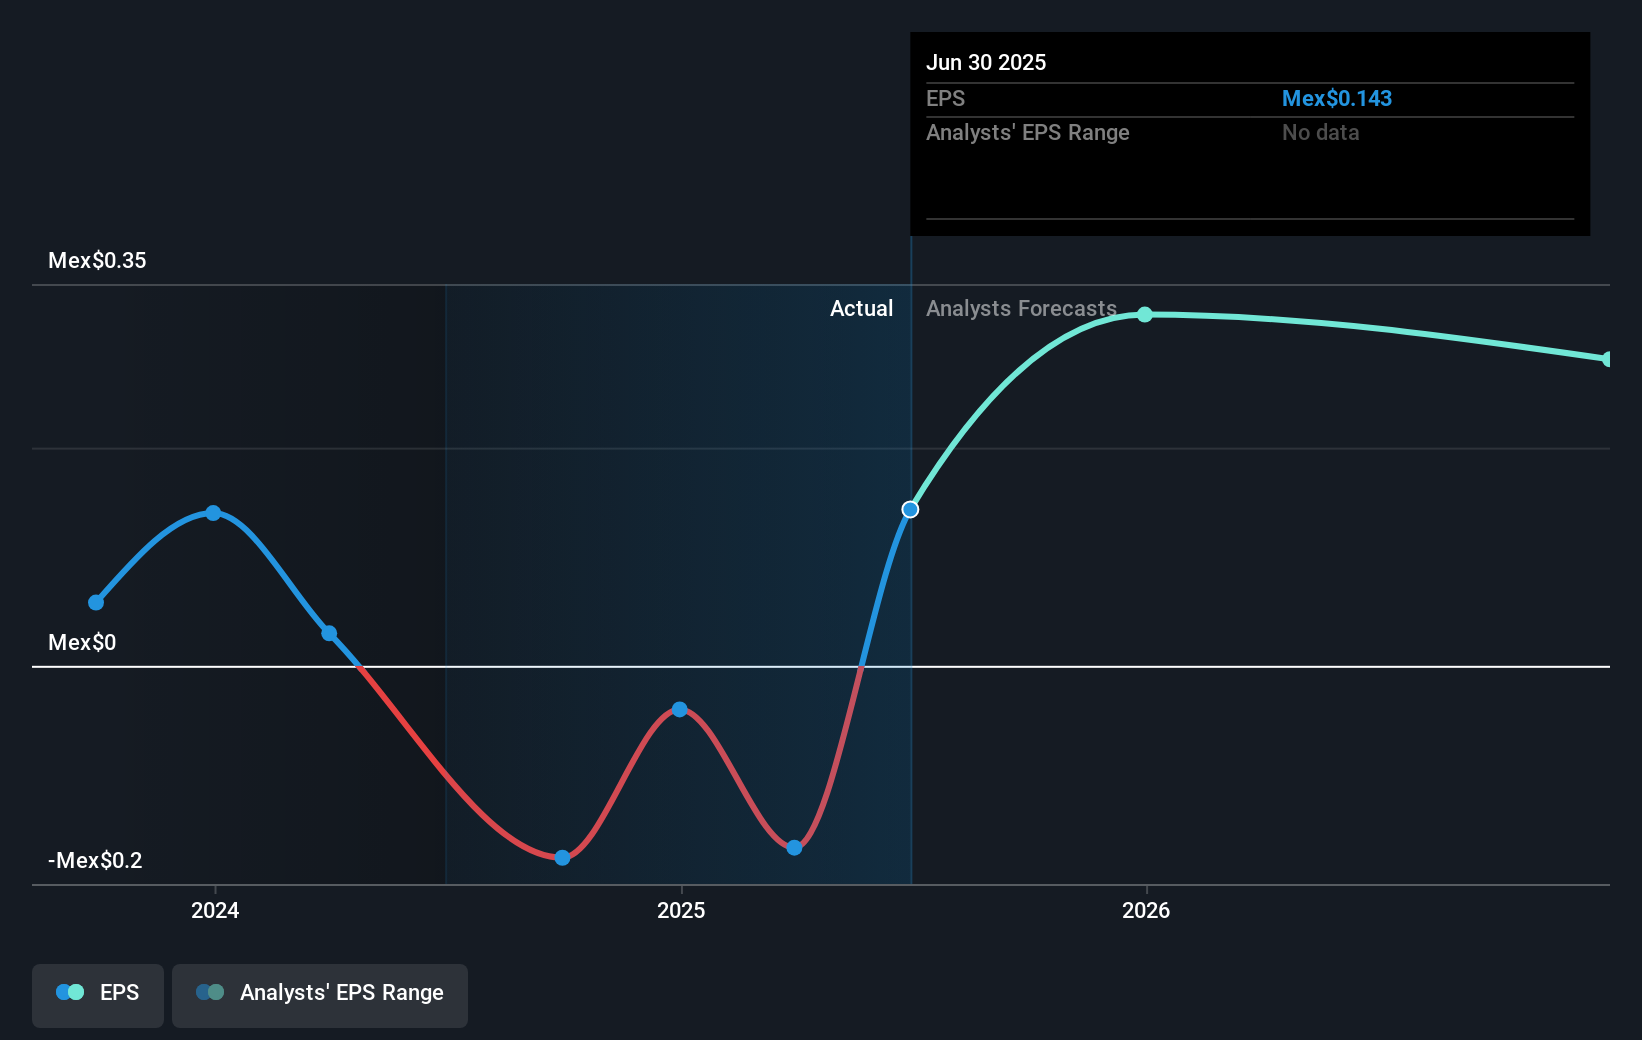The height and width of the screenshot is (1040, 1642).
Task: Toggle the Analysts' EPS Range legend
Action: pyautogui.click(x=320, y=995)
